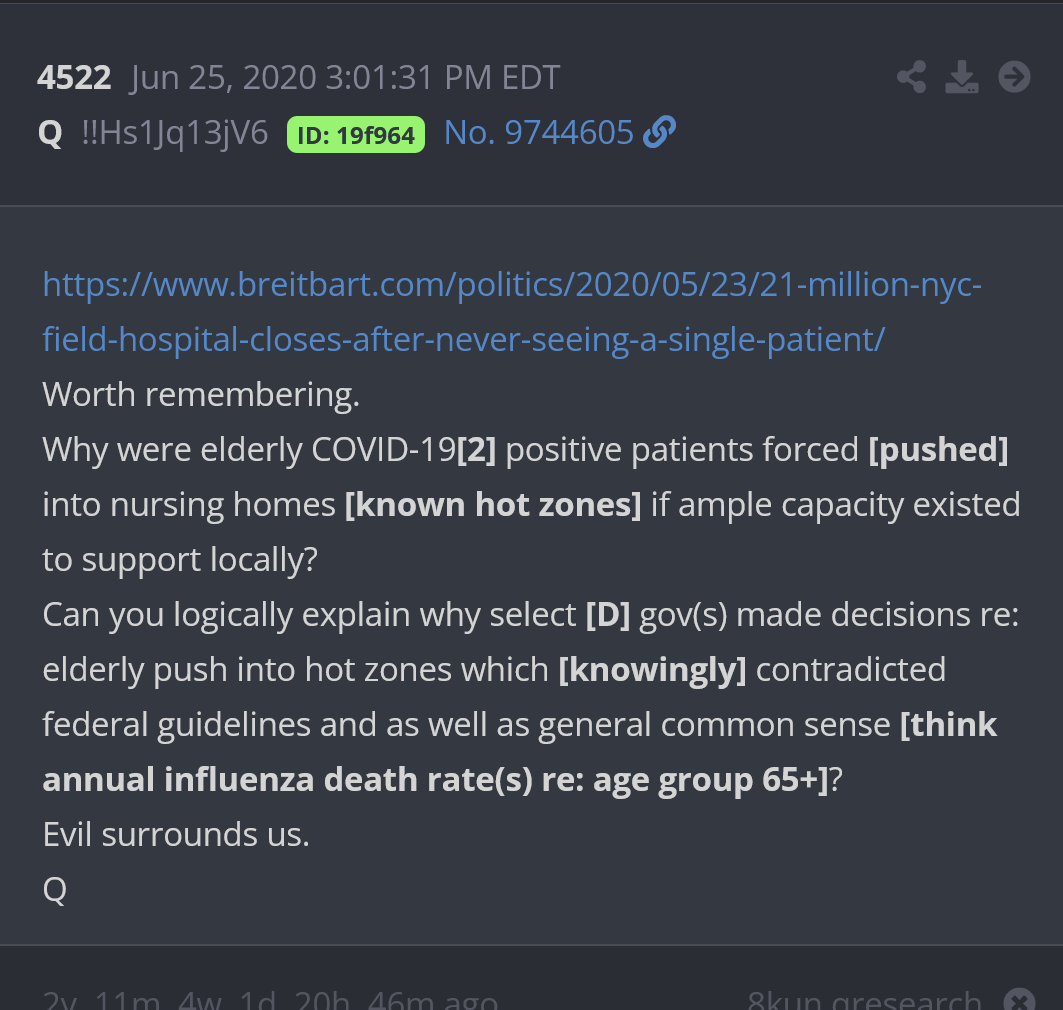
Task: Click the circled X icon beside 8kun qresearch
Action: pos(1019,1000)
